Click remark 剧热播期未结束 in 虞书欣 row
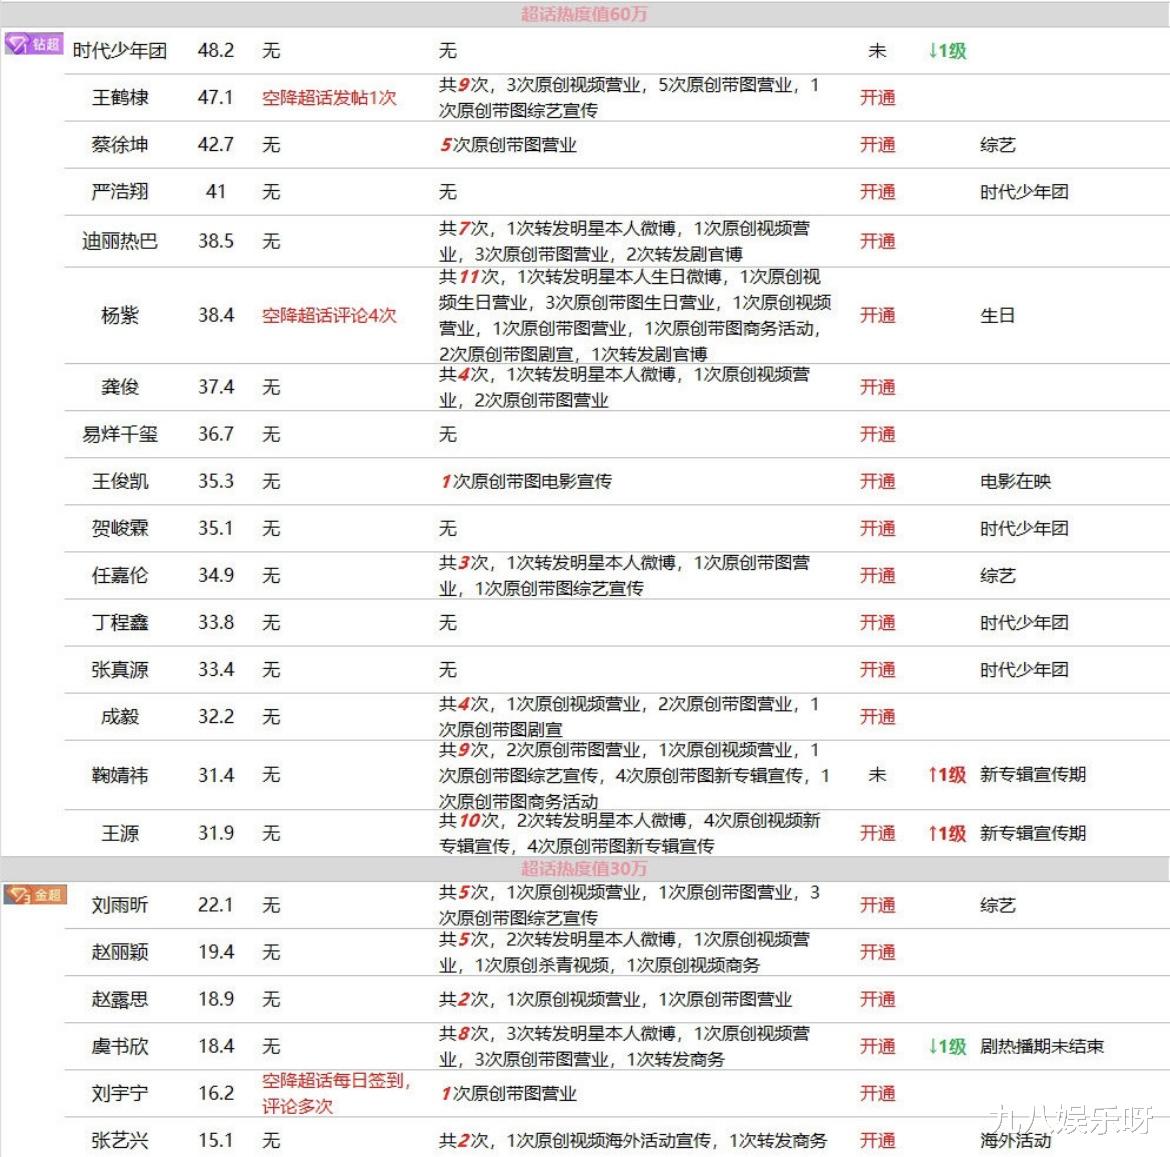Screen dimensions: 1170x1157 [x=1042, y=1046]
